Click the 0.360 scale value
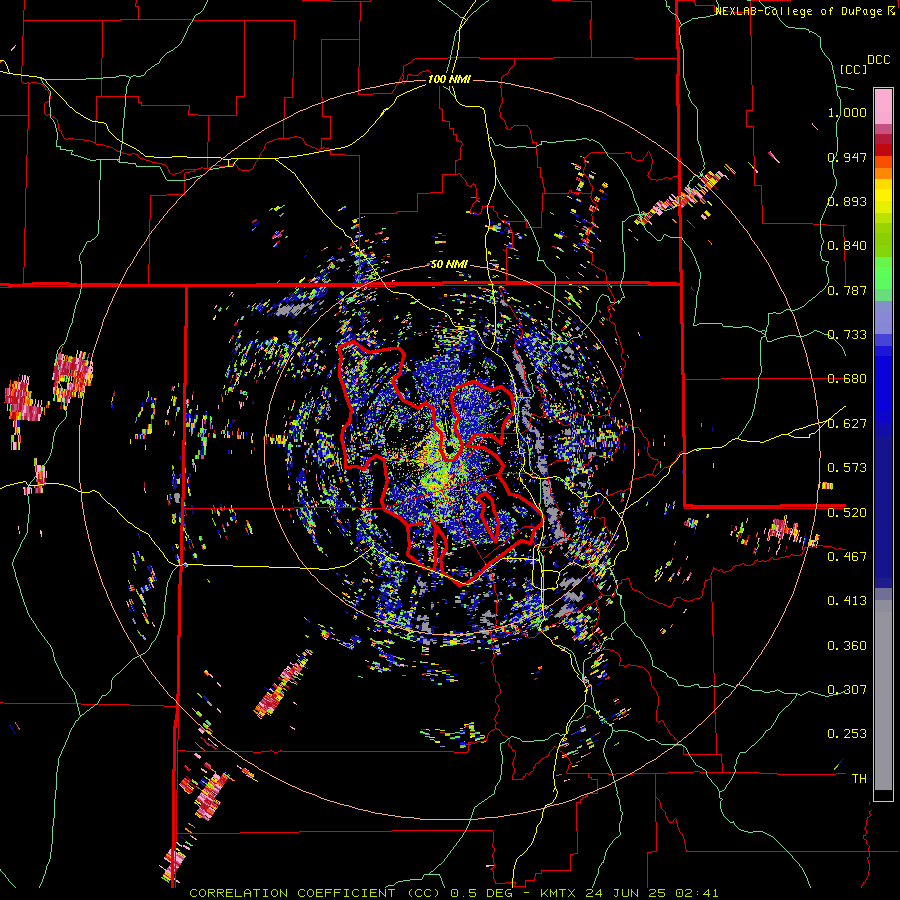The width and height of the screenshot is (900, 900). [847, 646]
